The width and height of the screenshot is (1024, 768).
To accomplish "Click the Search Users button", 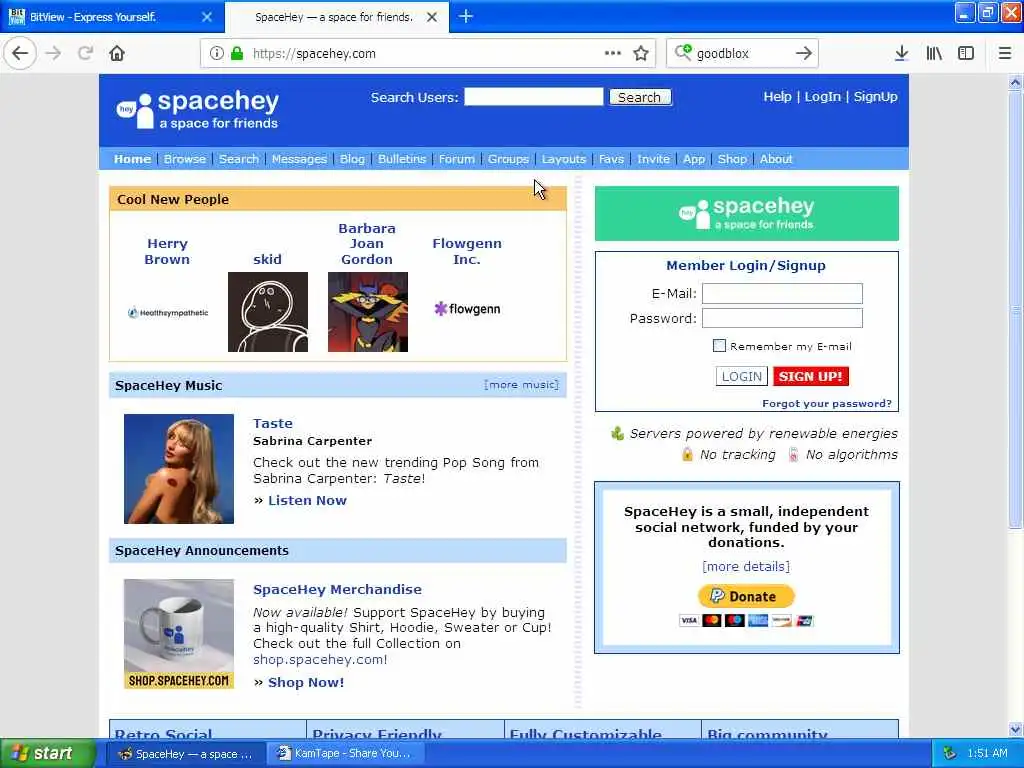I will pos(640,97).
